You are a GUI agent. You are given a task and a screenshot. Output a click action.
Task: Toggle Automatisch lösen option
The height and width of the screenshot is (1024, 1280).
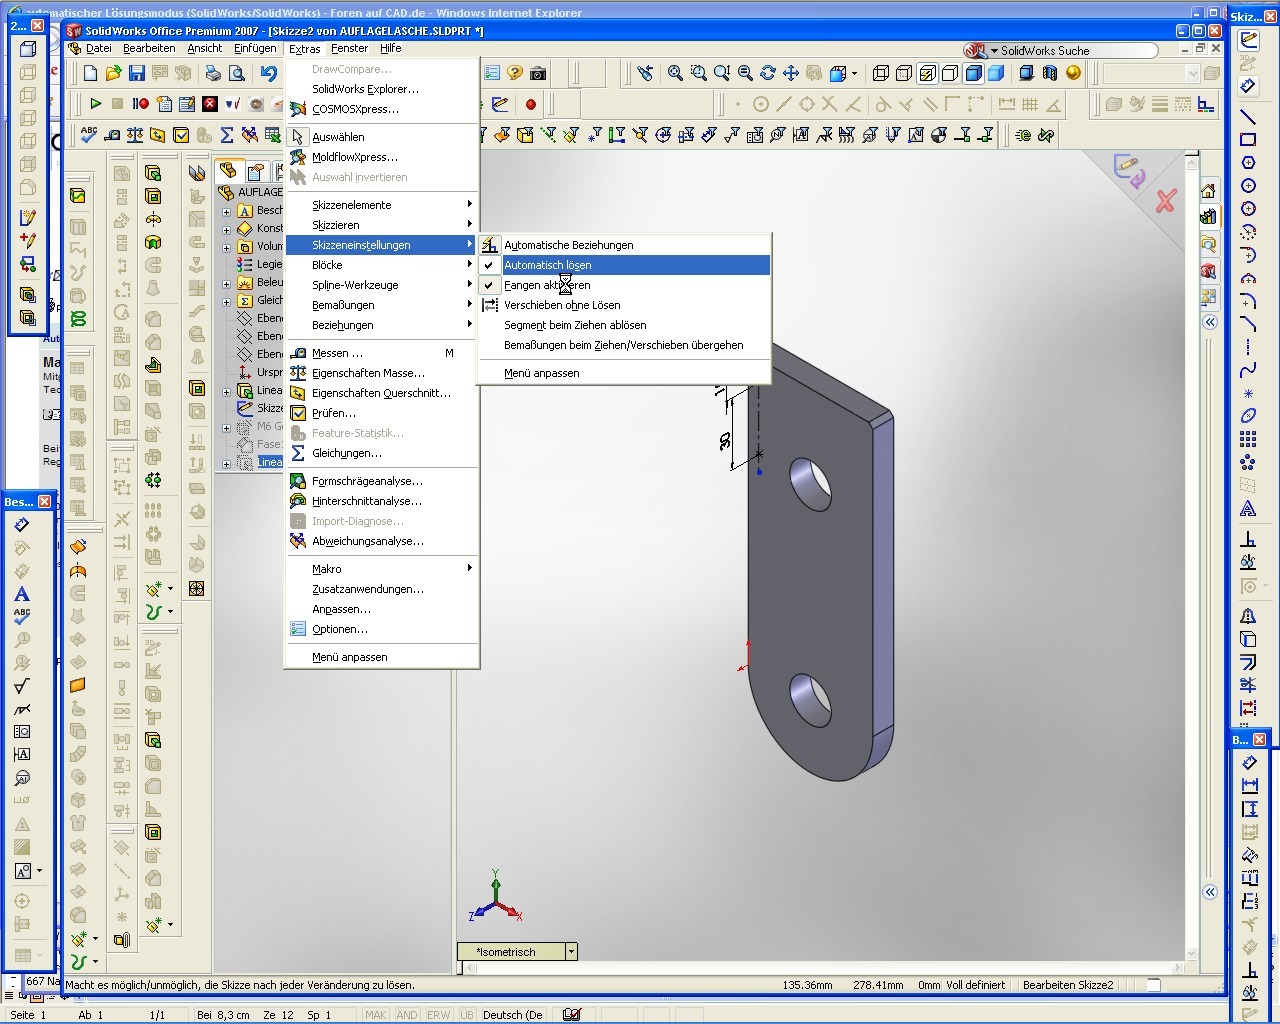click(624, 265)
